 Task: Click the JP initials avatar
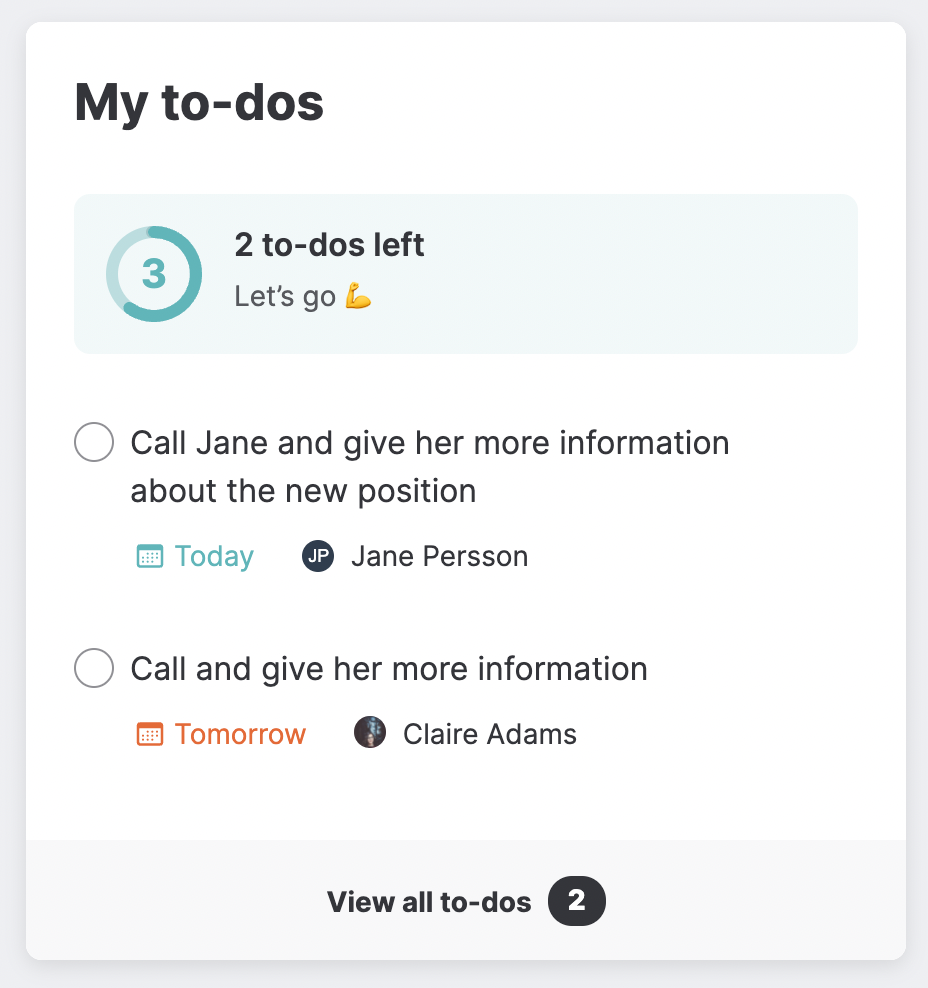[x=318, y=557]
